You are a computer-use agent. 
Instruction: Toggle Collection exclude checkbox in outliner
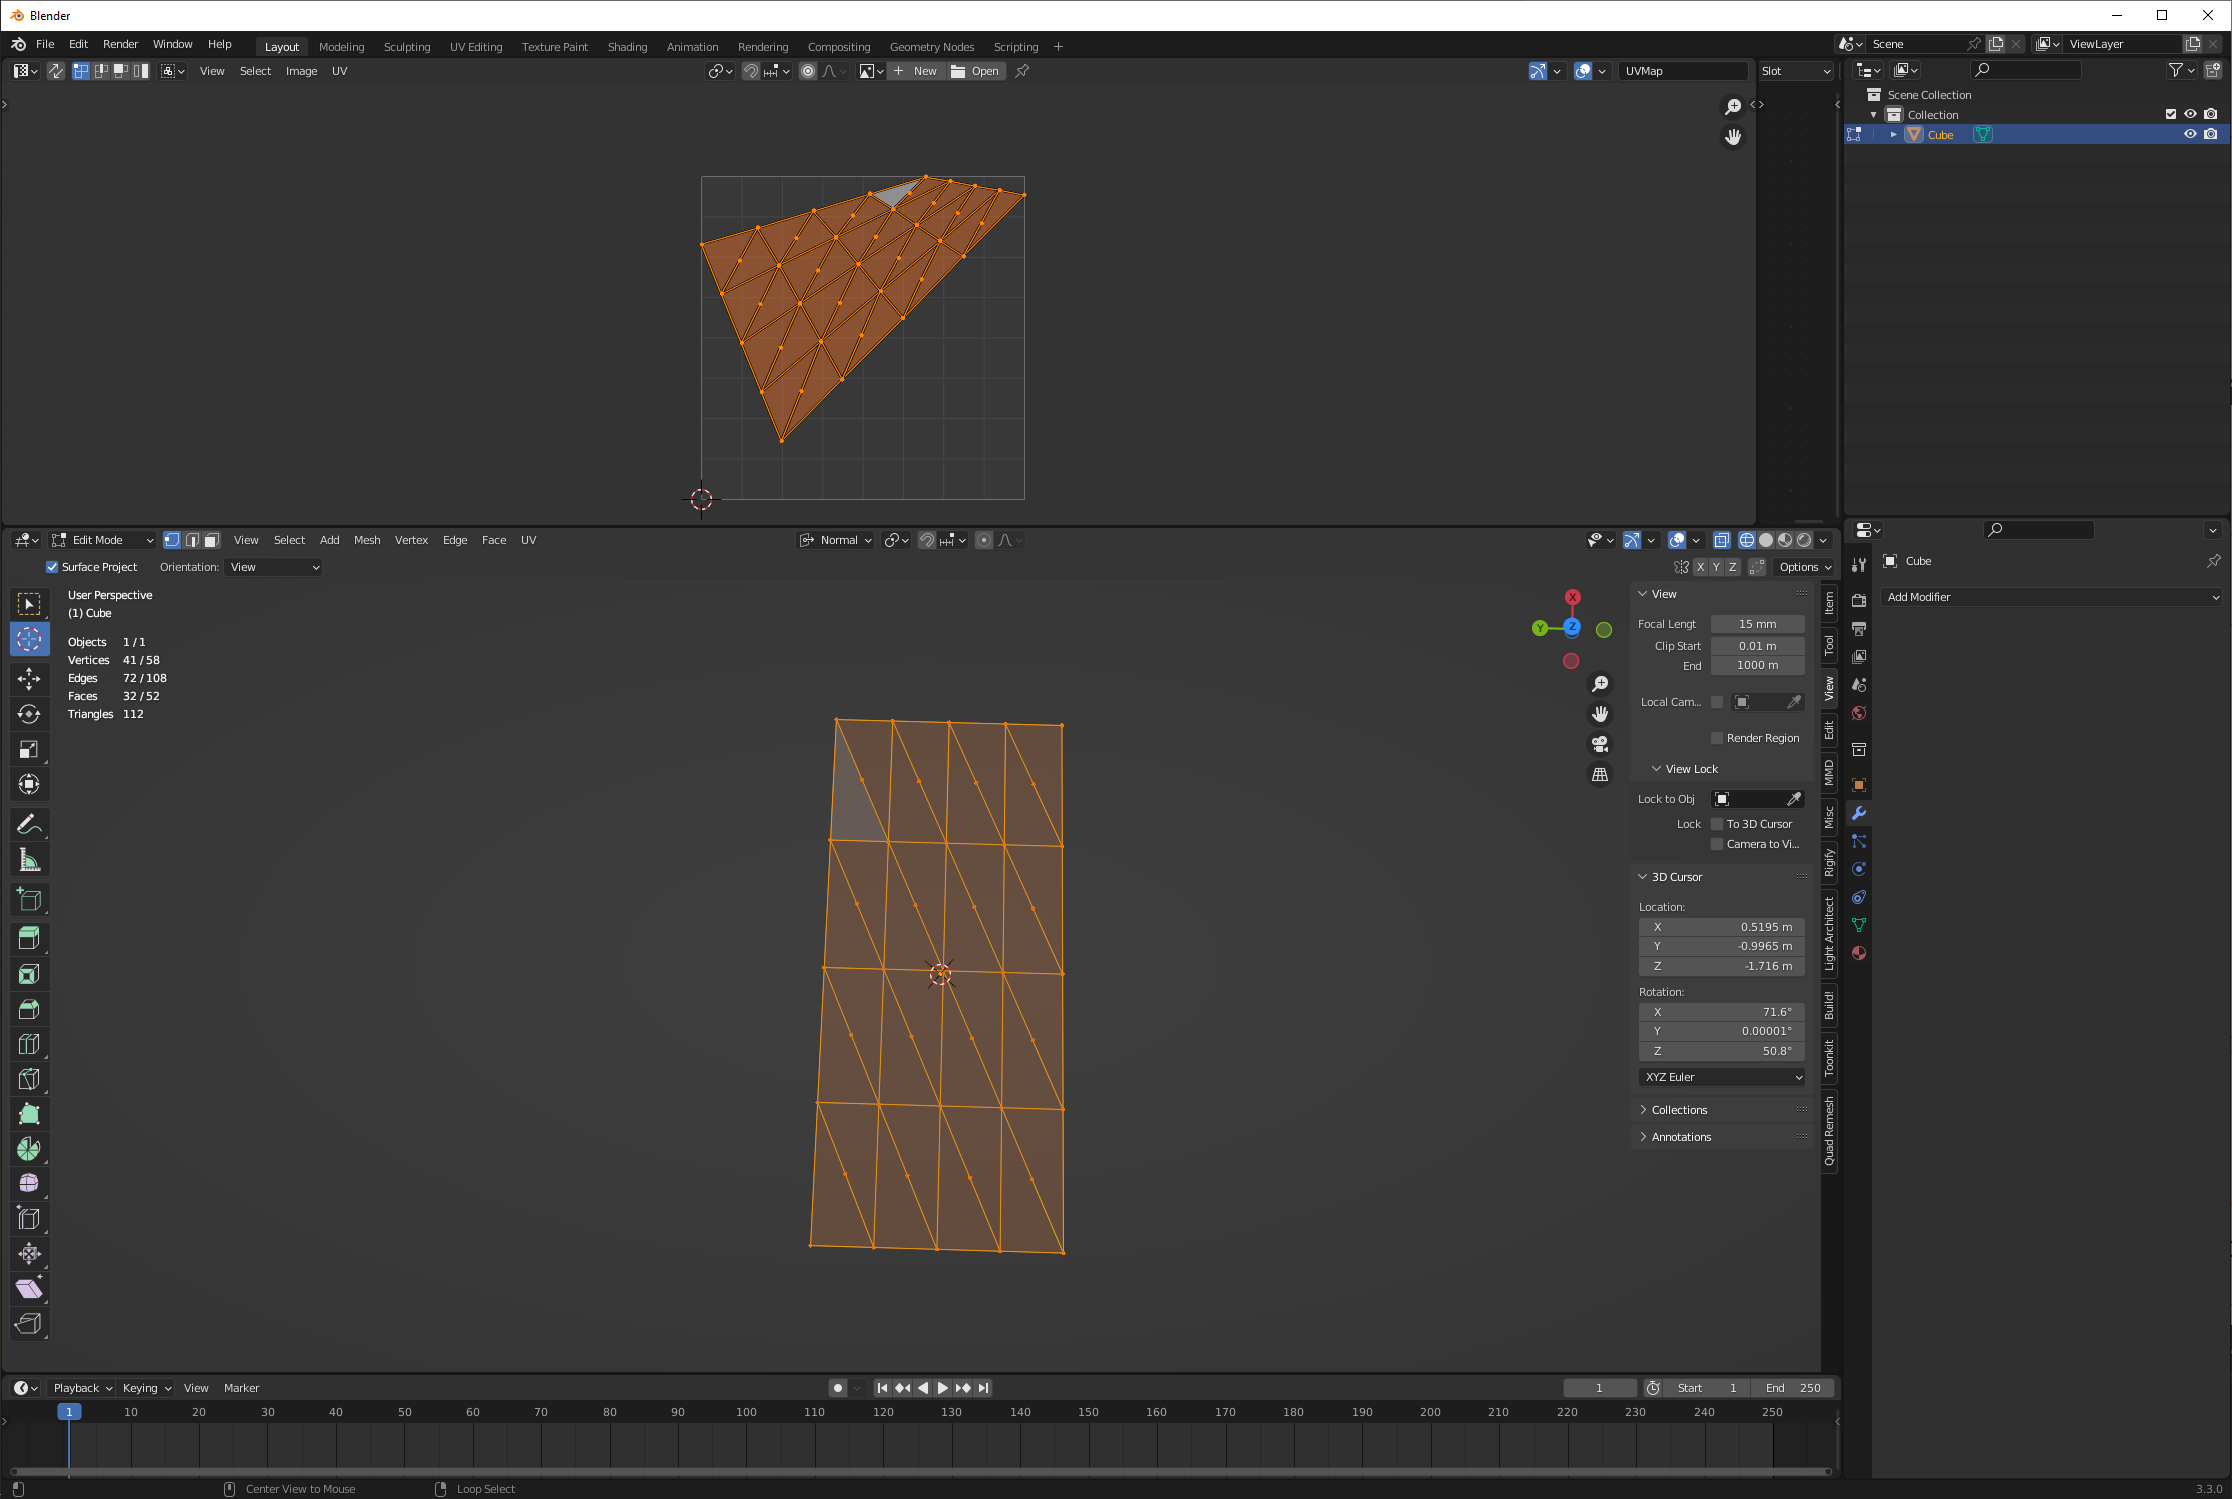2171,114
